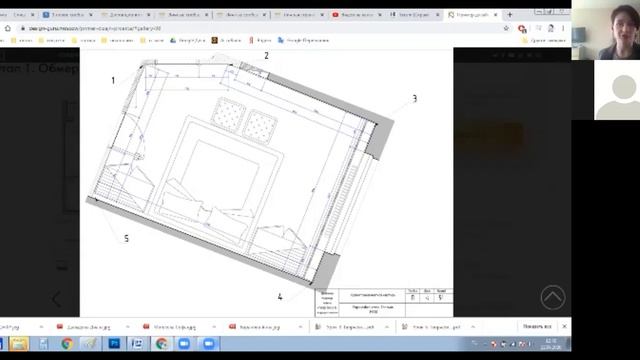This screenshot has width=640, height=360.
Task: Open the Chrome three-dot menu
Action: (563, 28)
